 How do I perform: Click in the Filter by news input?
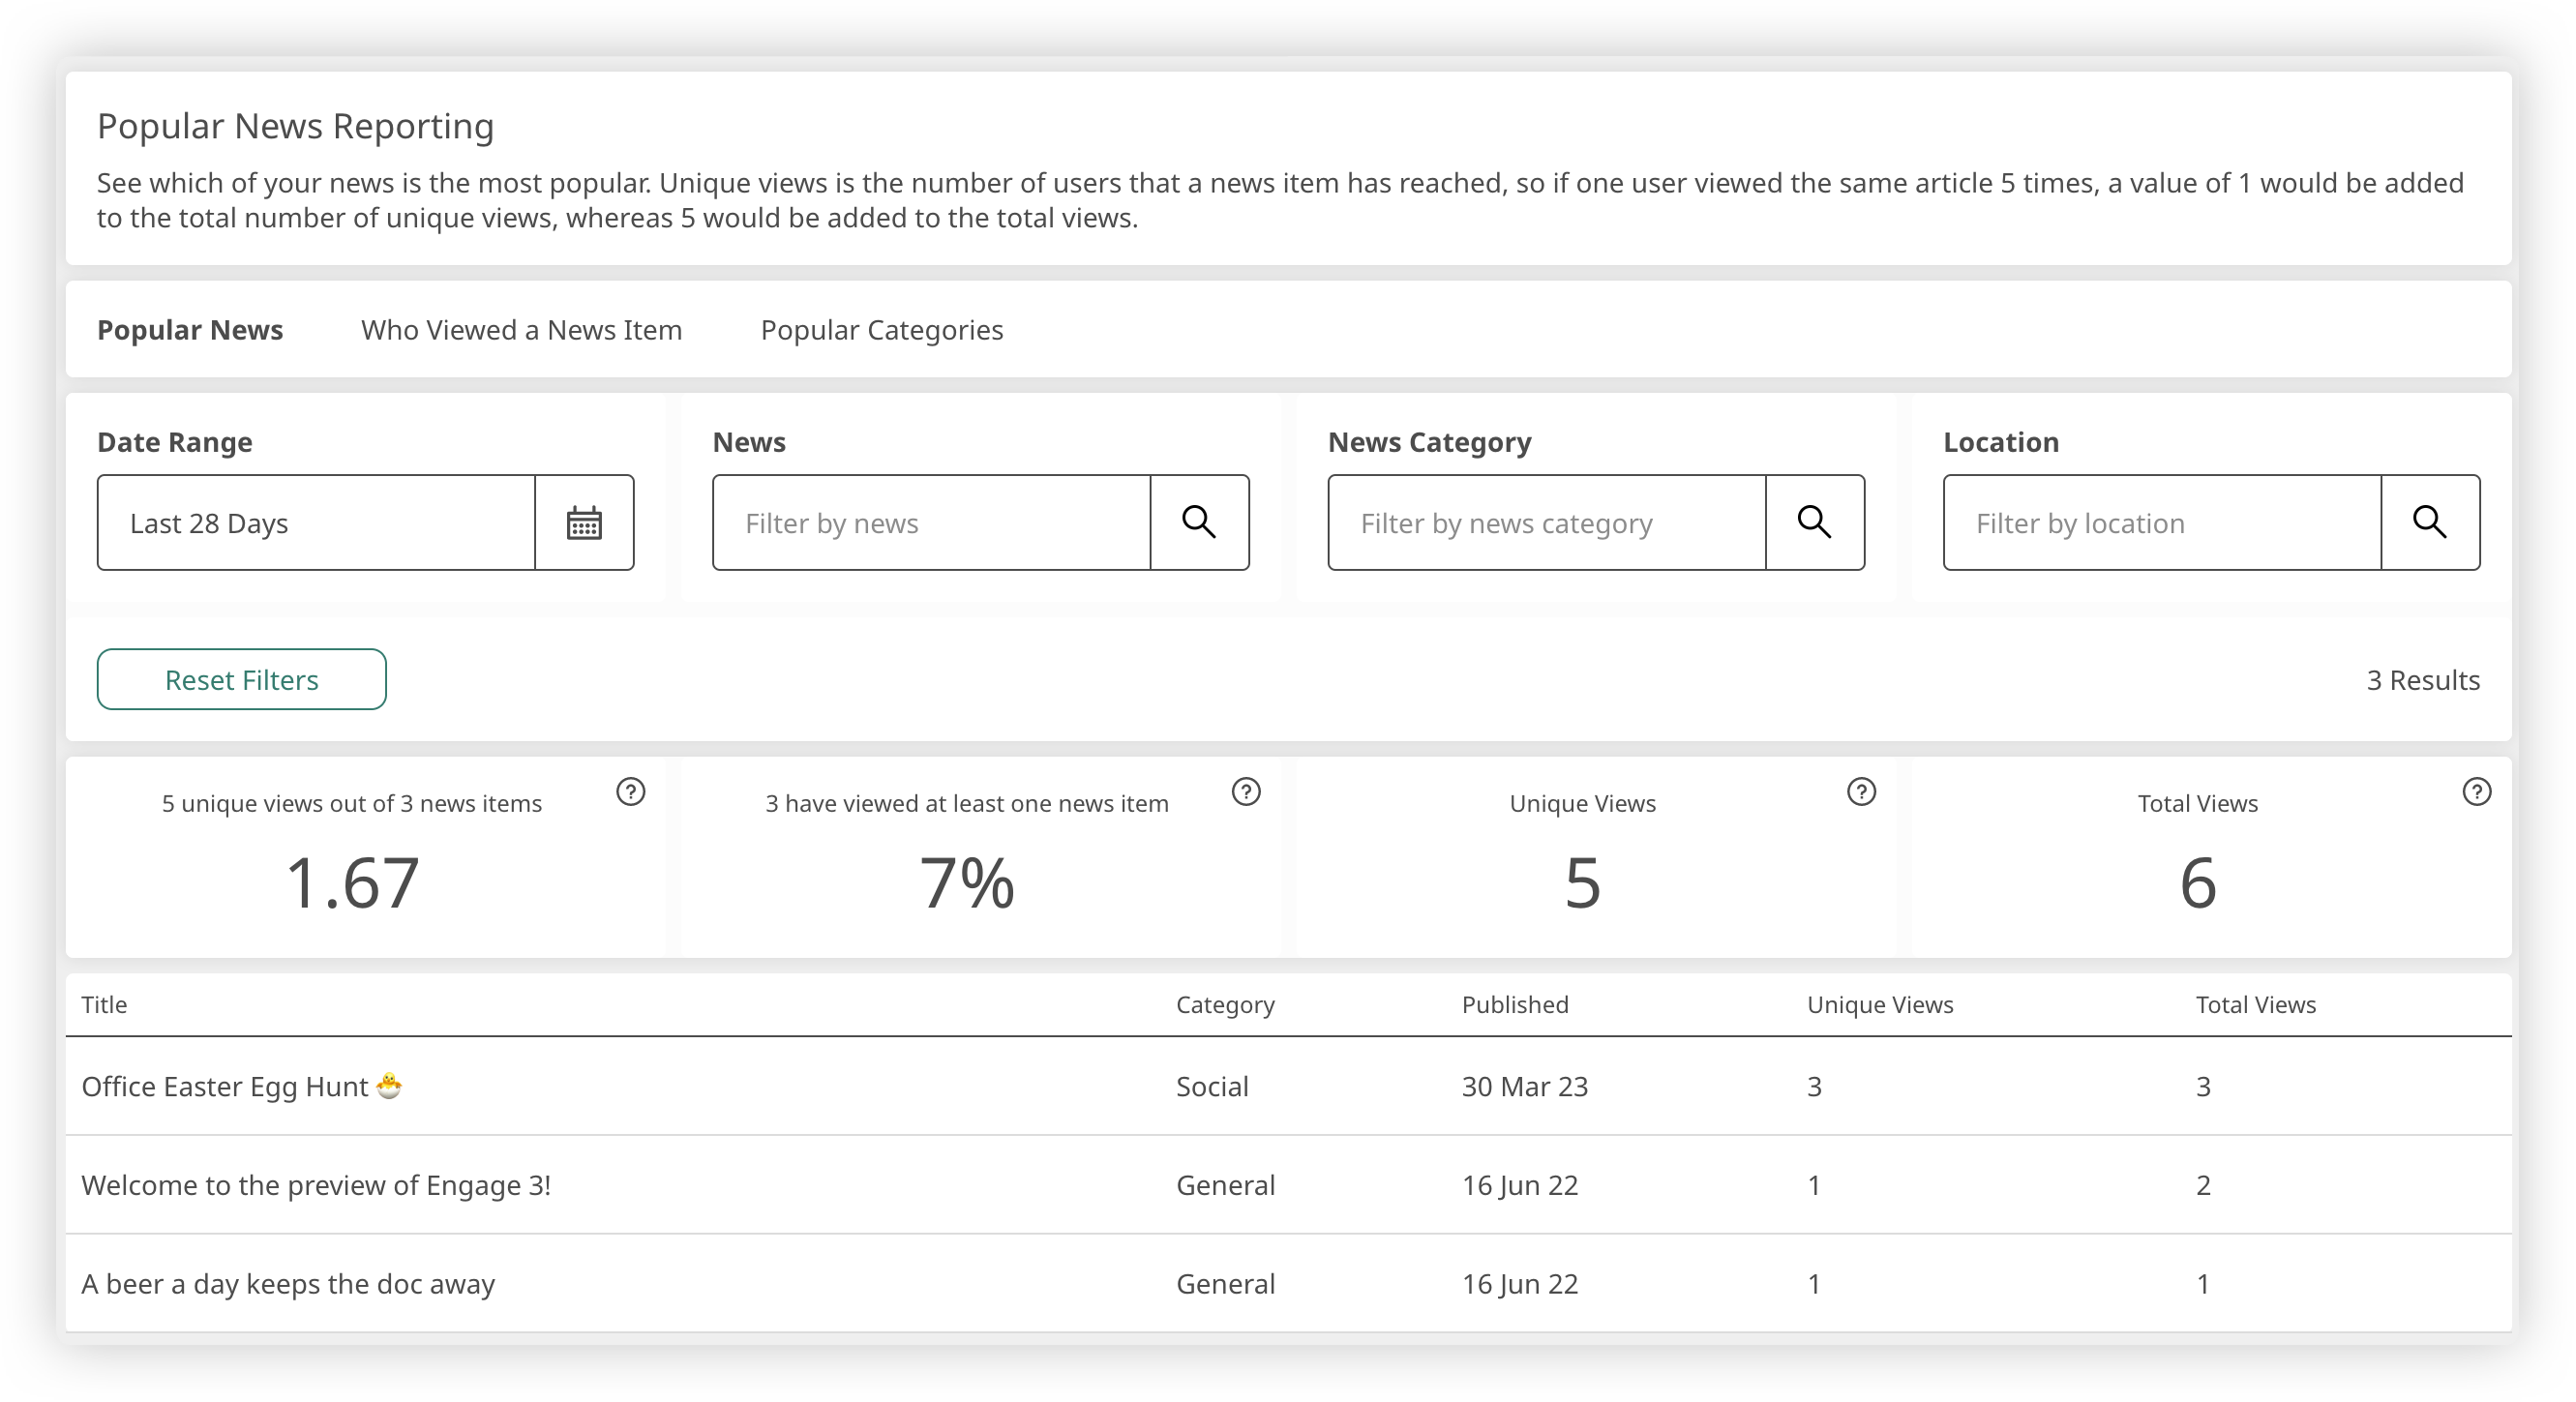pyautogui.click(x=931, y=523)
